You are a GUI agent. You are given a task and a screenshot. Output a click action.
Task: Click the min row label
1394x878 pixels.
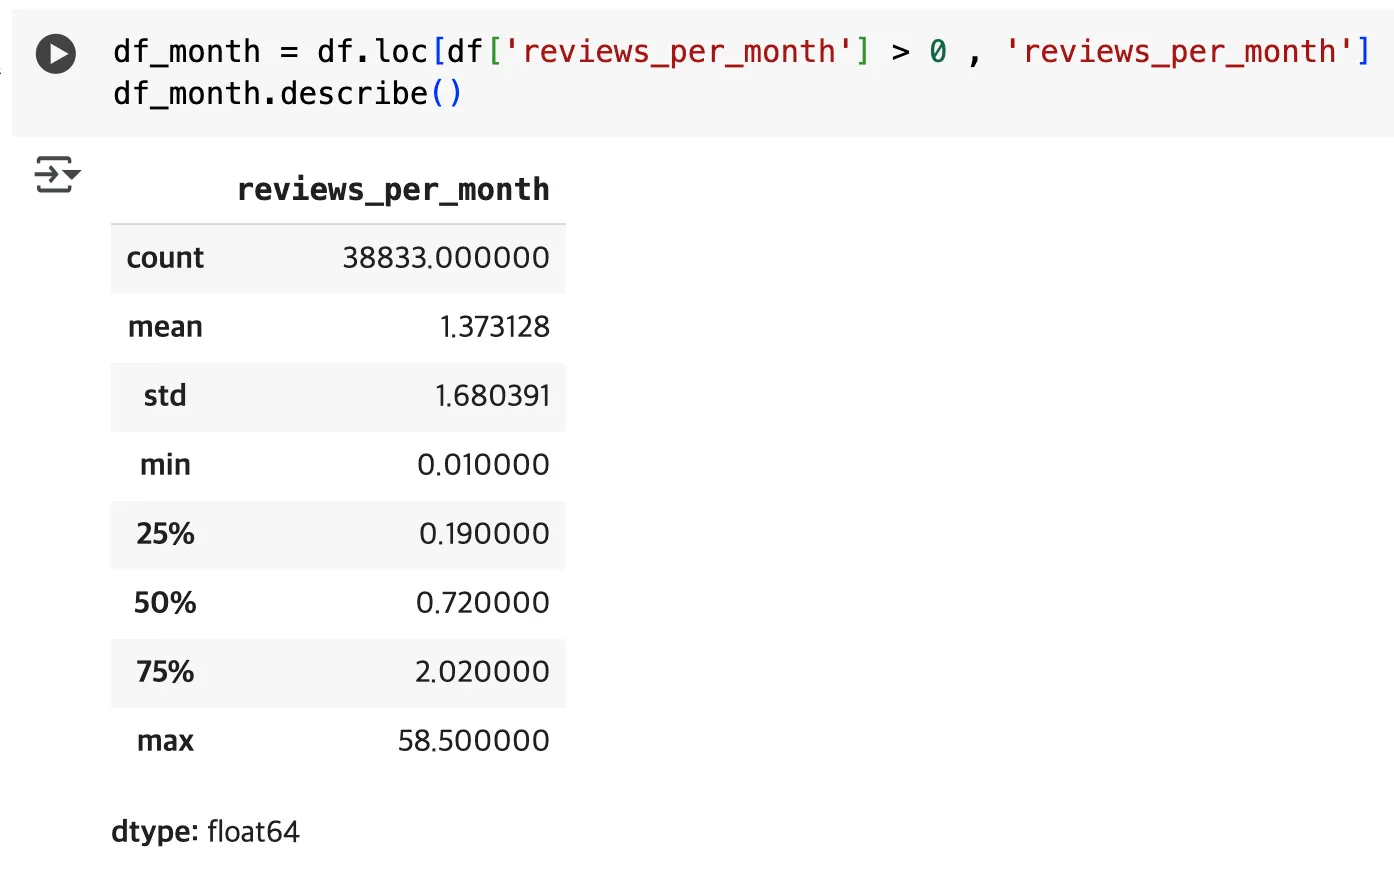pos(165,465)
